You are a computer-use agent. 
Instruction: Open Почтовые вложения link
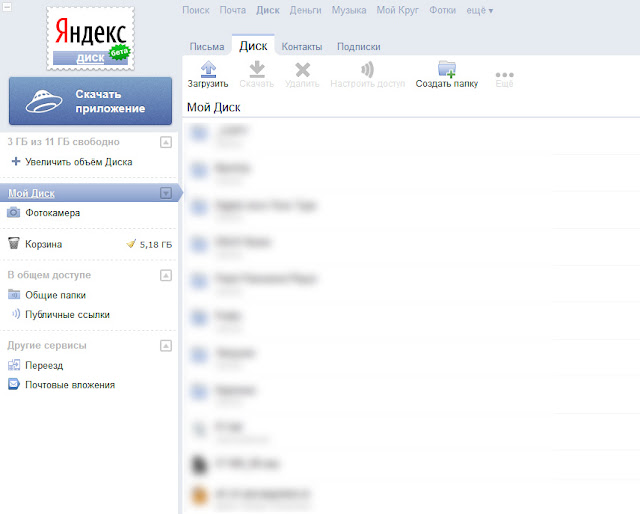point(70,385)
